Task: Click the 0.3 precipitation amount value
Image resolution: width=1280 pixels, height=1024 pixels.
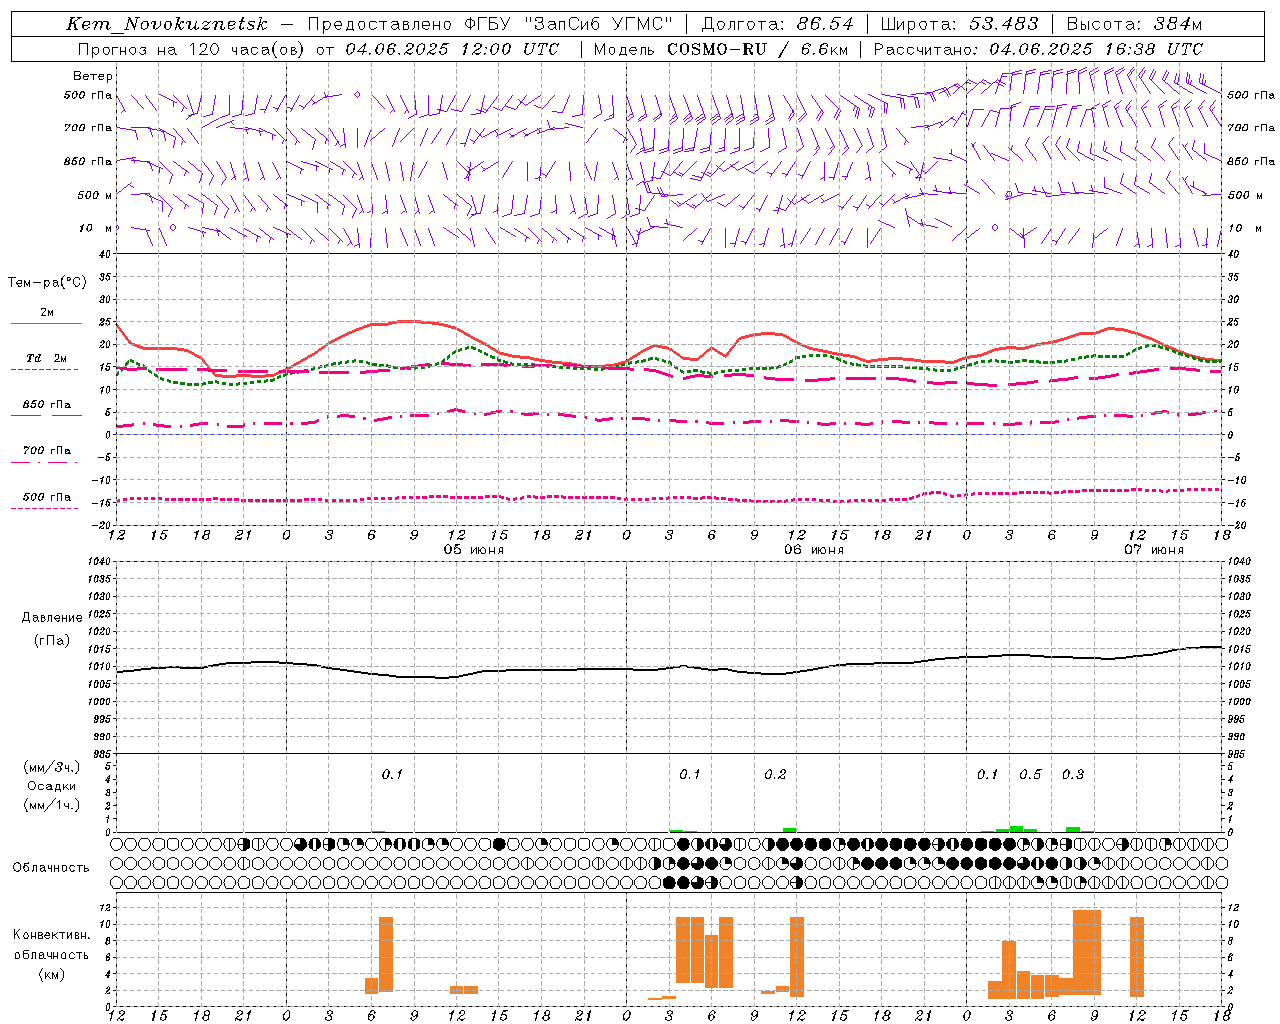Action: click(1073, 775)
